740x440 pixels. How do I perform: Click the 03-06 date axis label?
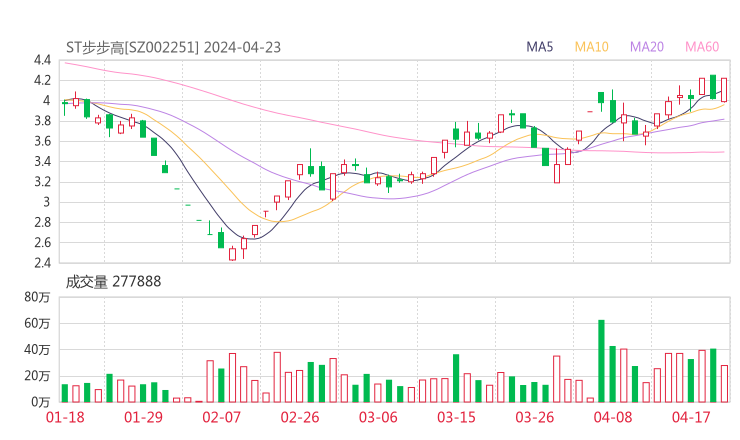(x=378, y=417)
